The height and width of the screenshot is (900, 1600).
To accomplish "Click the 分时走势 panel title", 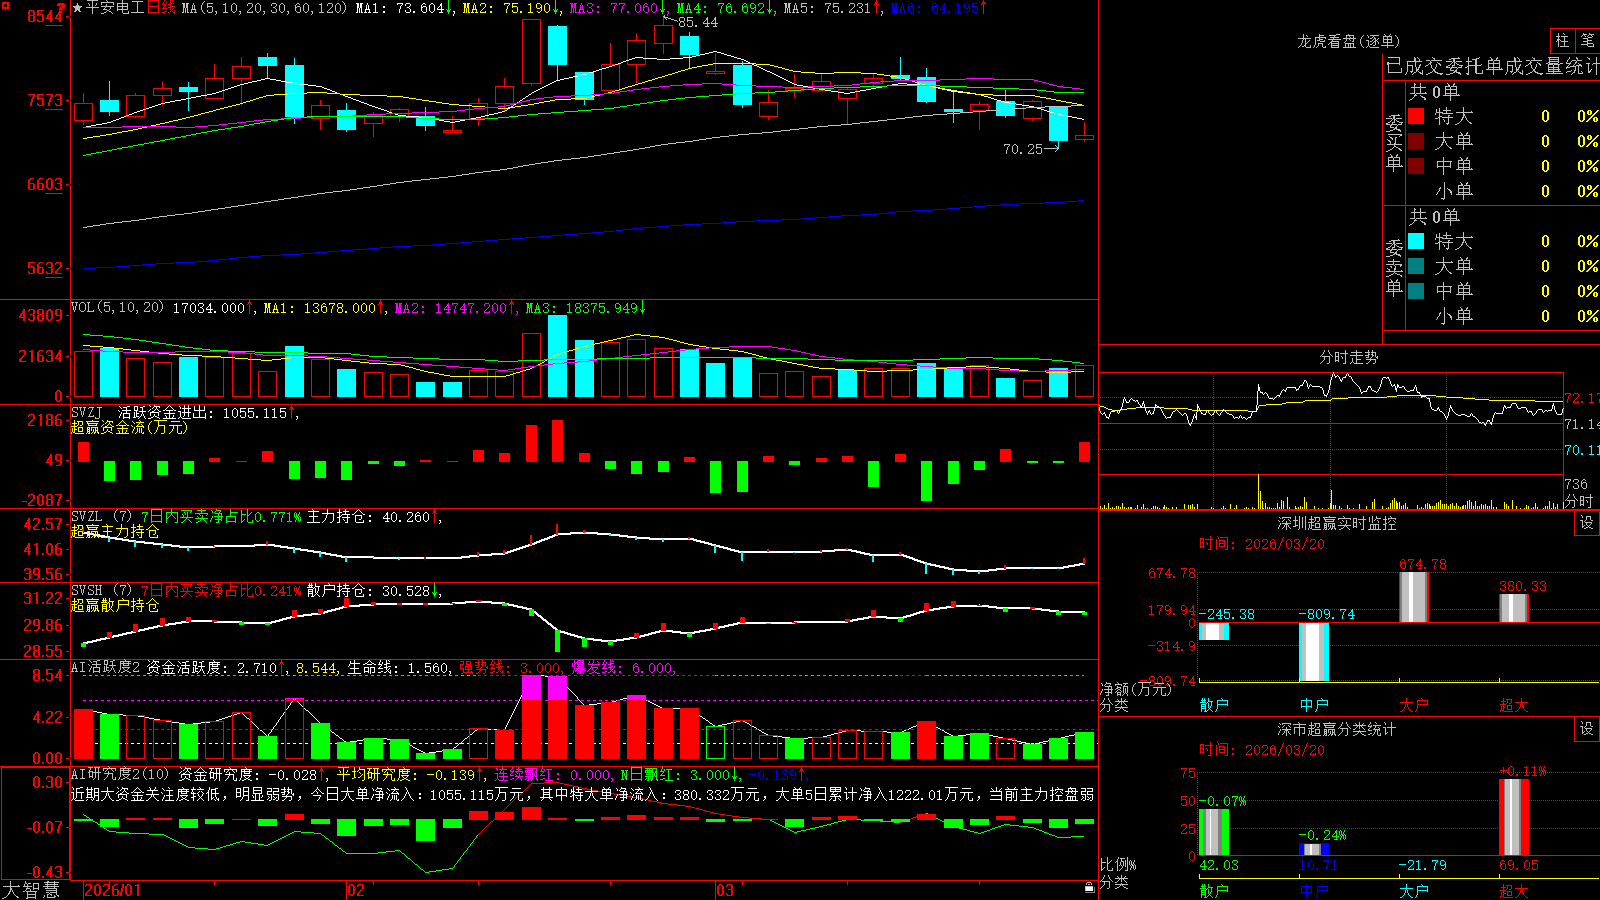I will tap(1349, 357).
